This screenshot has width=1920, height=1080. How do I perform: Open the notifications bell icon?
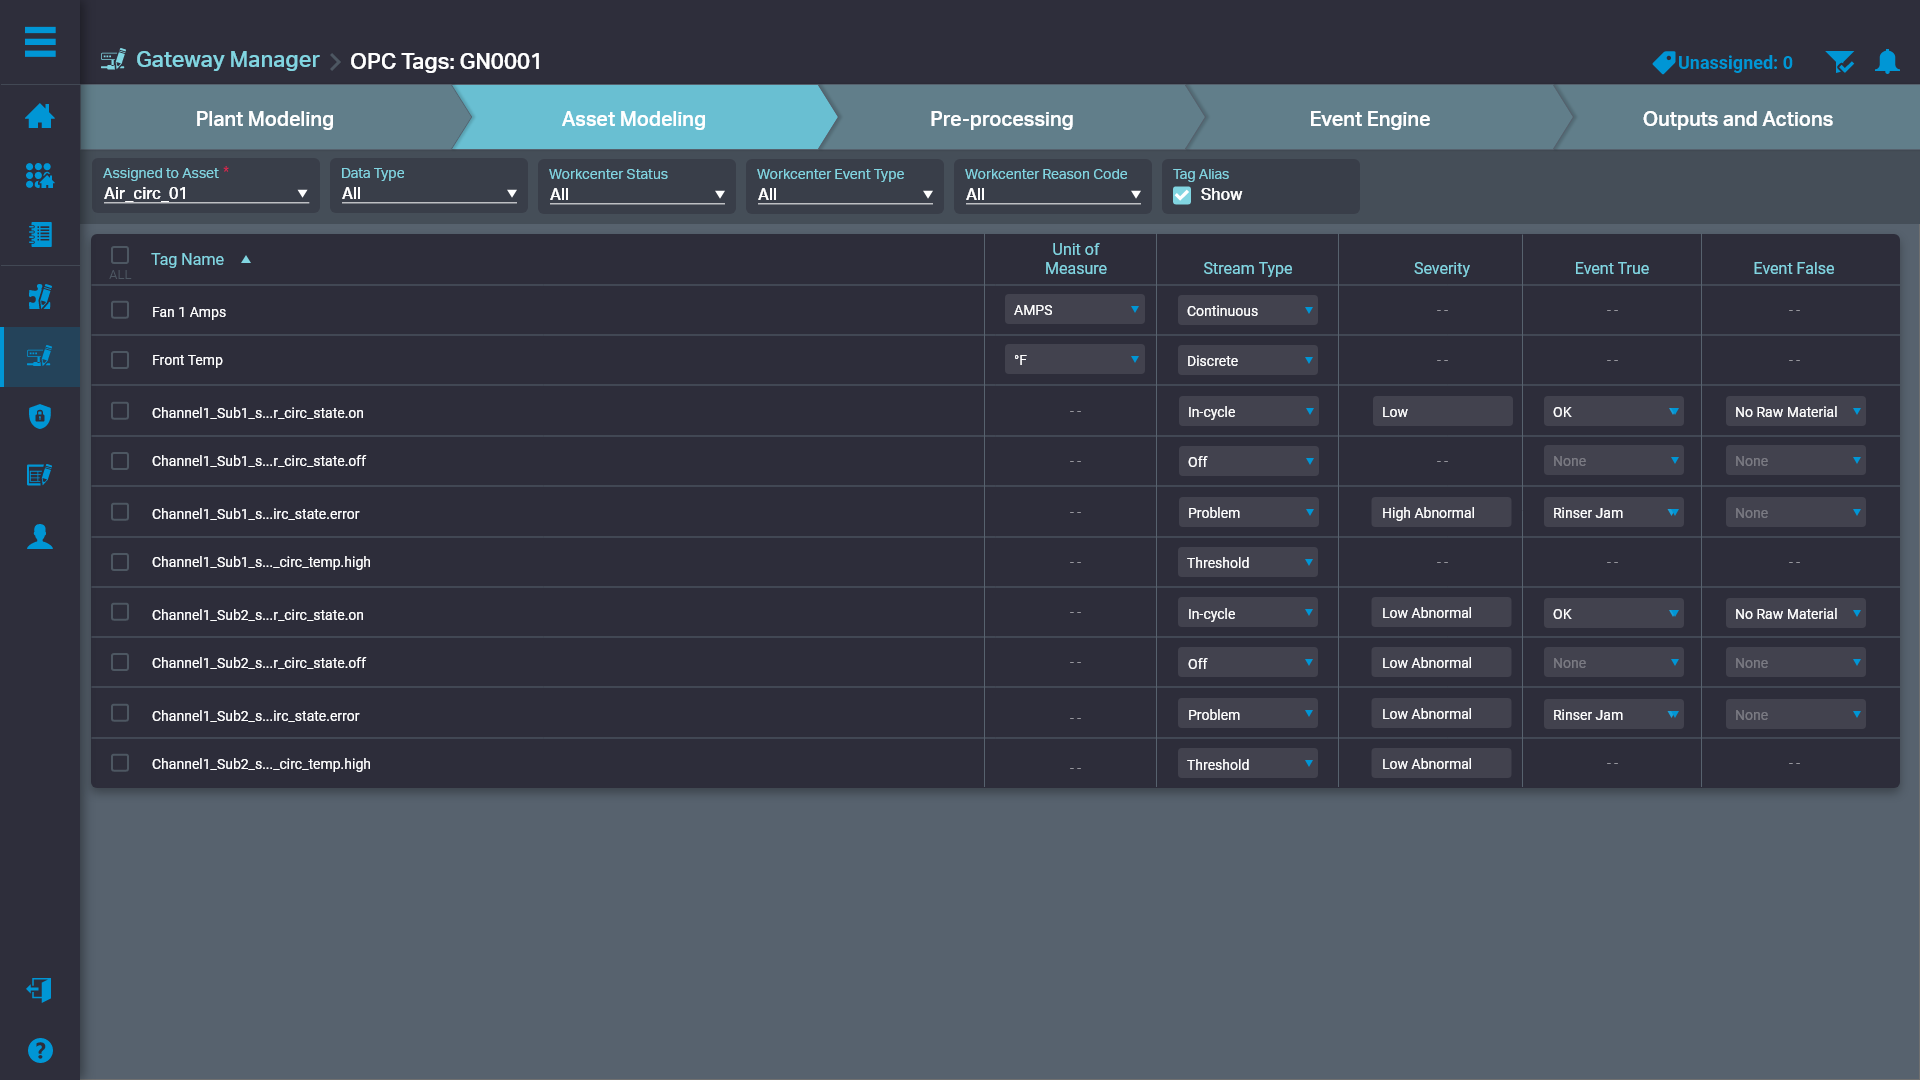(x=1887, y=62)
